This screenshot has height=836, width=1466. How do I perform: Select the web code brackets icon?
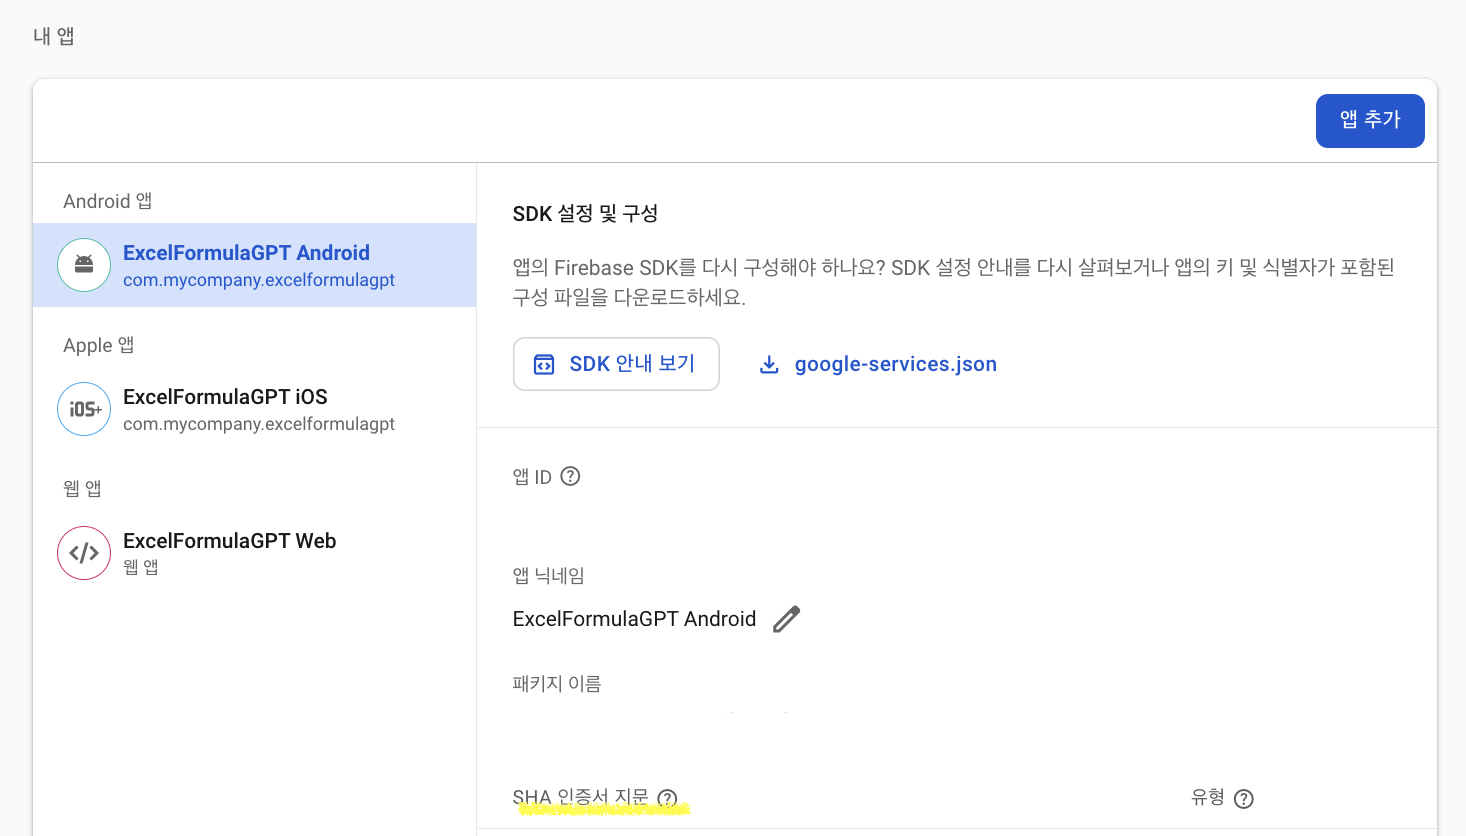click(84, 553)
